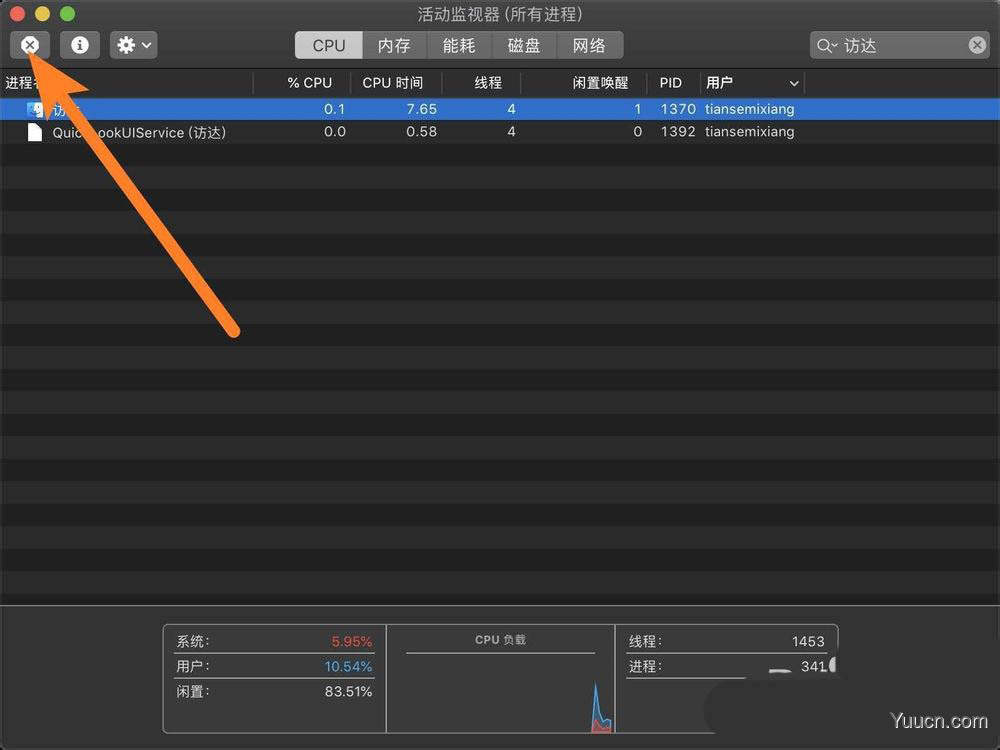Click user tiansemixiang in the PID 1392 row
The height and width of the screenshot is (750, 1000).
(749, 132)
